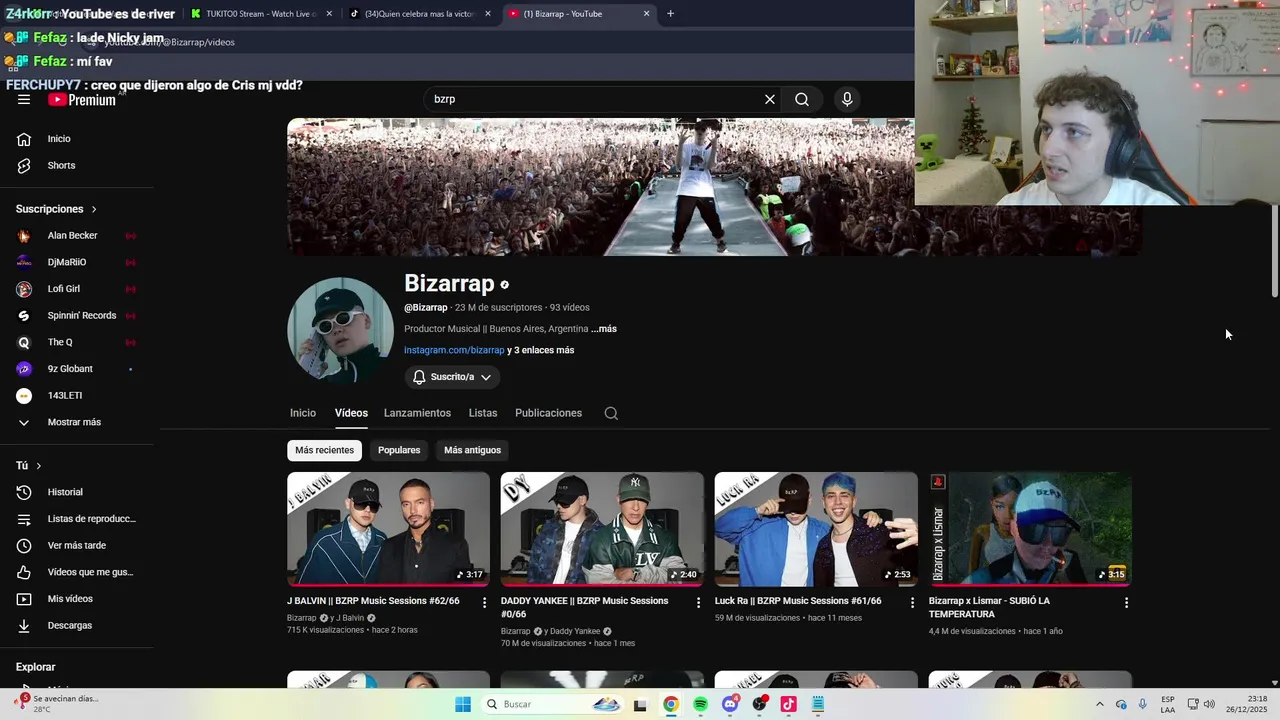Open options menu for SUBIÓ LA TEMPERATURA video

click(1126, 603)
